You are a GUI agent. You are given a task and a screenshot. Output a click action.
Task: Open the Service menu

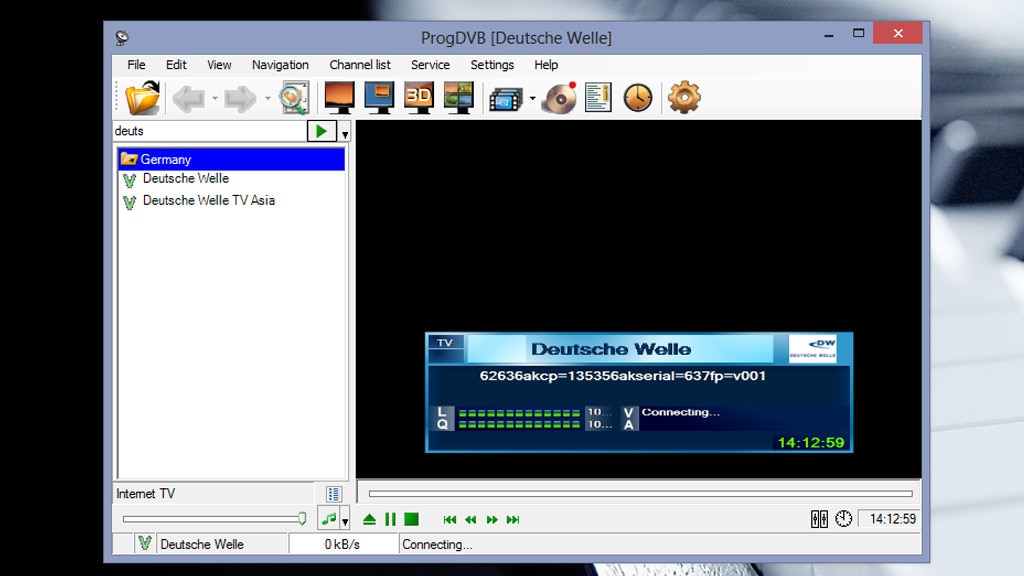point(430,65)
